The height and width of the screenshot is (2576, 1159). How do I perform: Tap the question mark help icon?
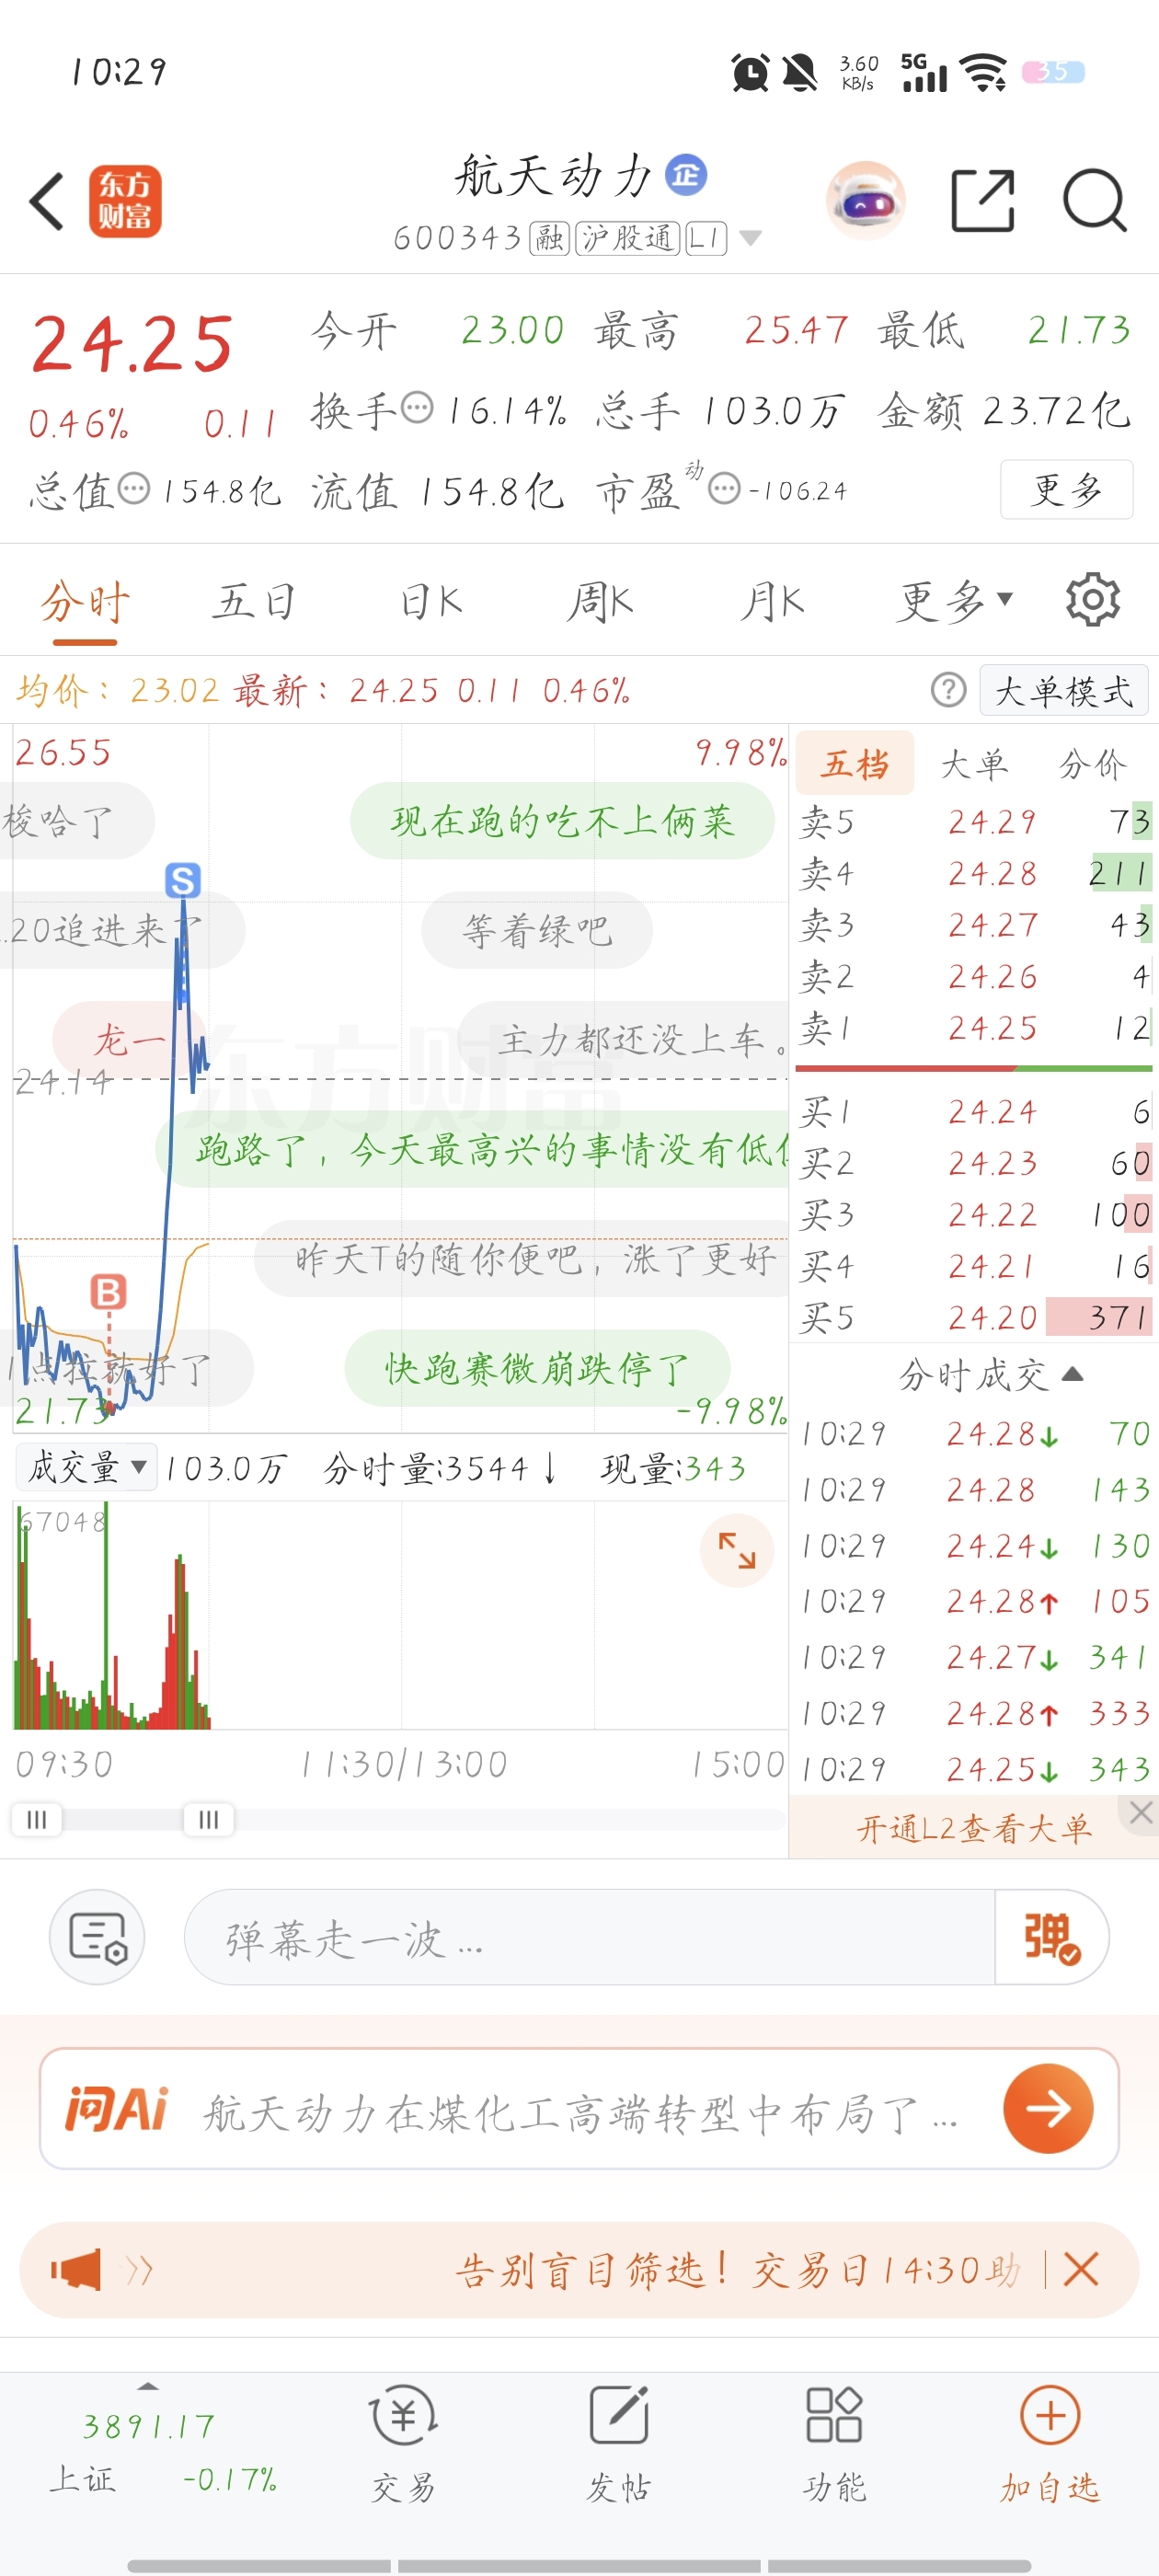click(x=948, y=690)
